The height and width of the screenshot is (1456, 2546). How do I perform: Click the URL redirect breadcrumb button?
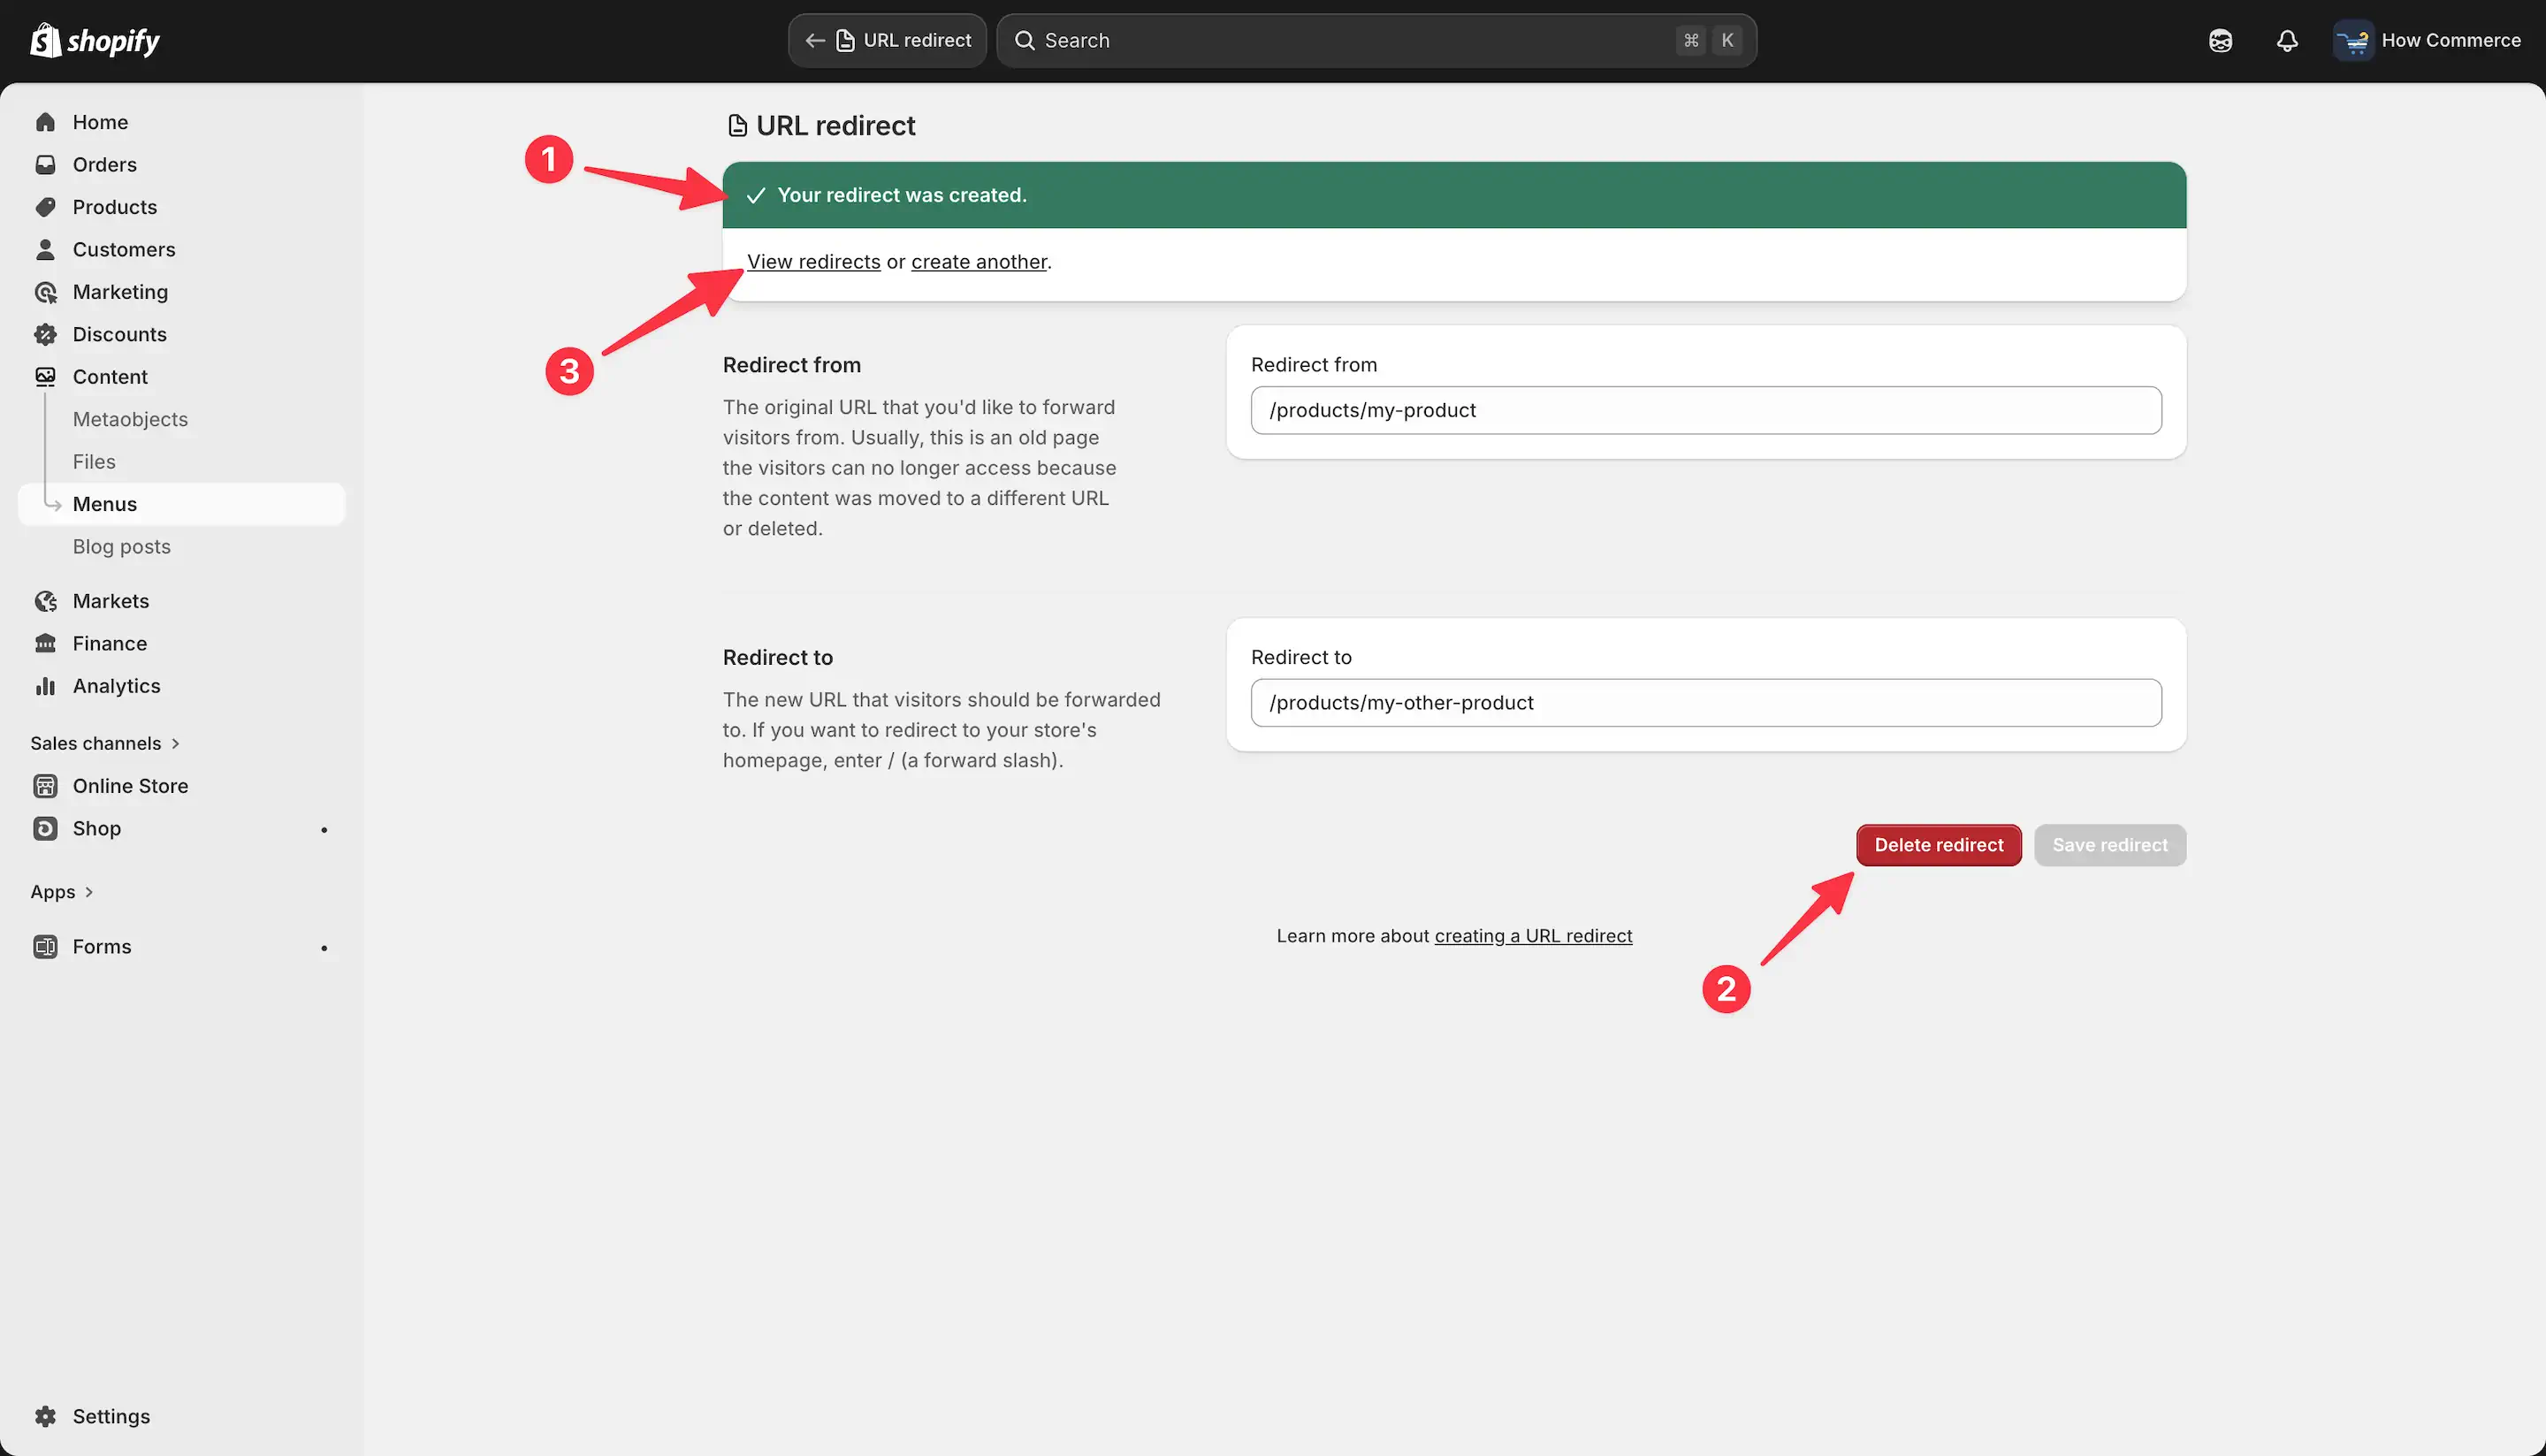tap(887, 40)
